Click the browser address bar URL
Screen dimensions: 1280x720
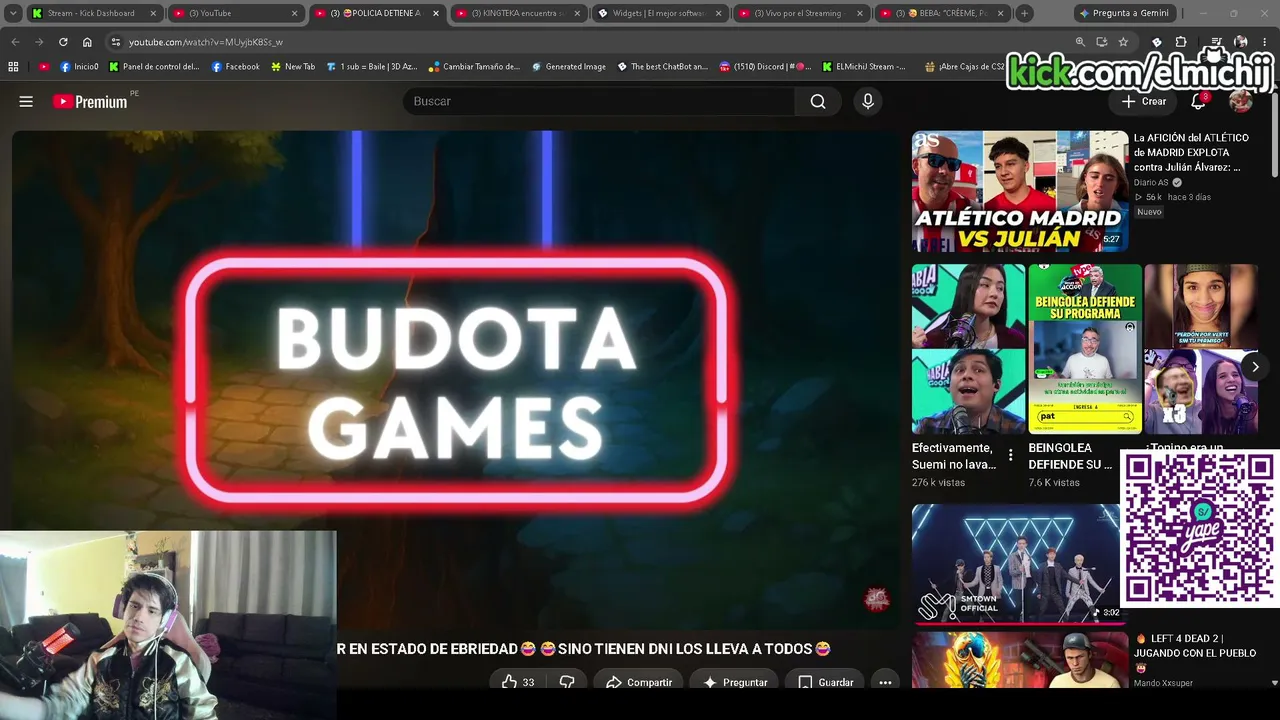click(x=205, y=42)
